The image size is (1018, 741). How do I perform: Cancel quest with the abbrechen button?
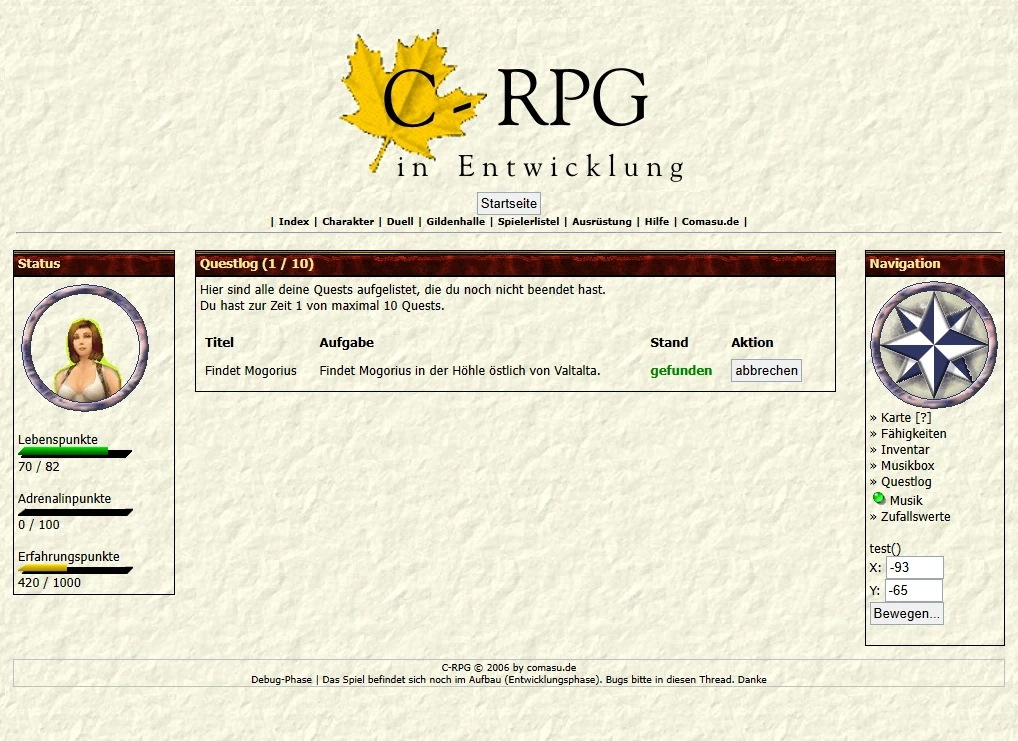[x=766, y=370]
